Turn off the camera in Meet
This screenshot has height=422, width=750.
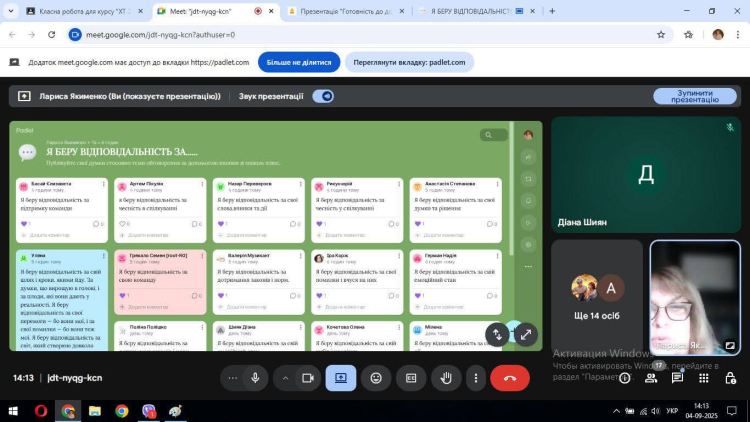308,378
